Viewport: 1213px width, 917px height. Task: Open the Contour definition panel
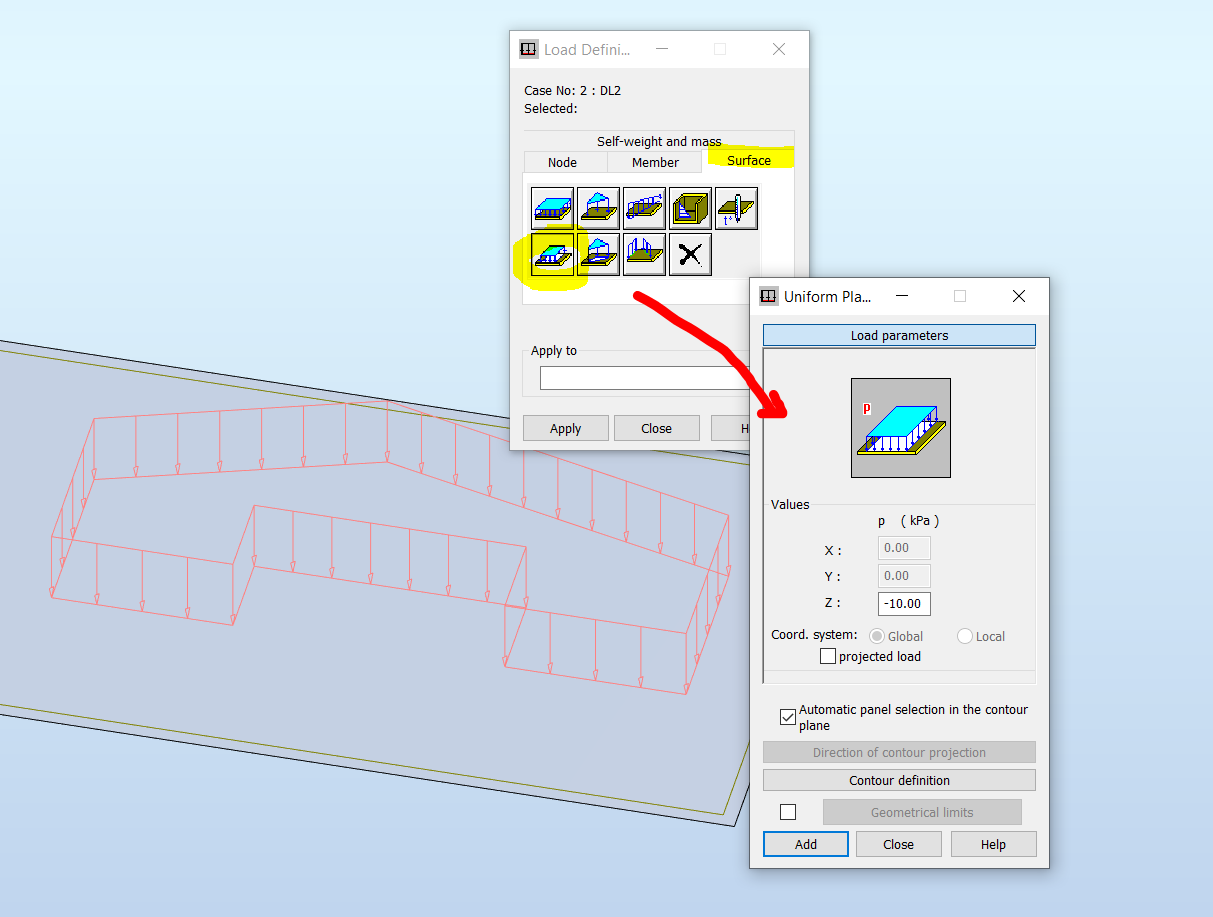point(898,780)
